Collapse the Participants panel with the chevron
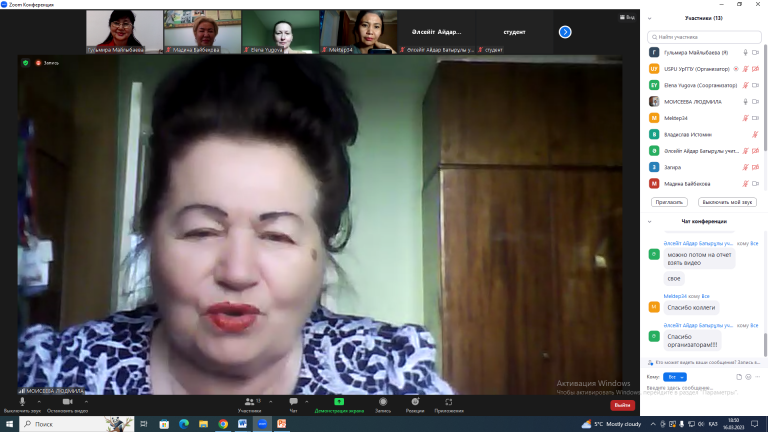Screen dimensions: 768x432 651,18
